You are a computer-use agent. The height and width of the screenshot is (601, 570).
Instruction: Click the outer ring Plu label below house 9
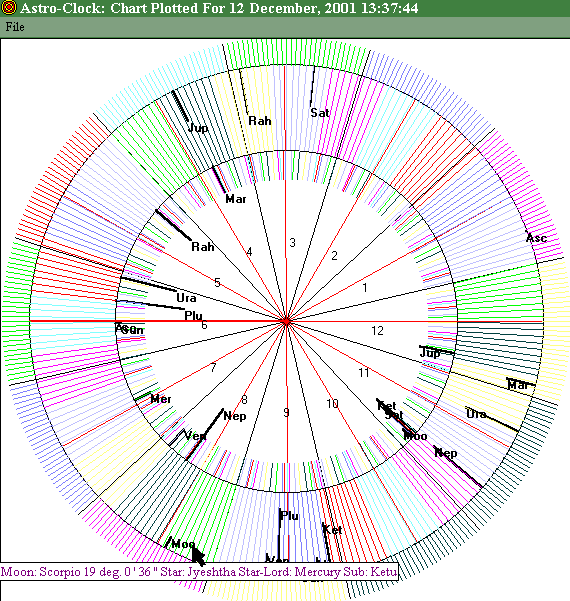point(289,516)
